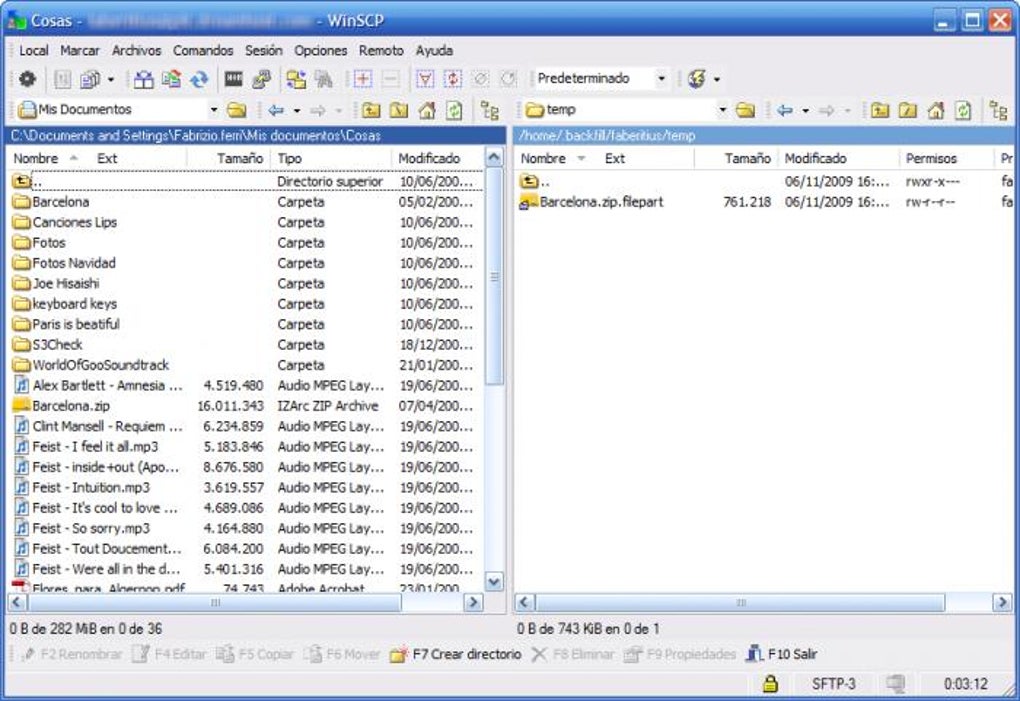Click local panel horizontal scrollbar right arrow
This screenshot has height=701, width=1020.
tap(474, 603)
